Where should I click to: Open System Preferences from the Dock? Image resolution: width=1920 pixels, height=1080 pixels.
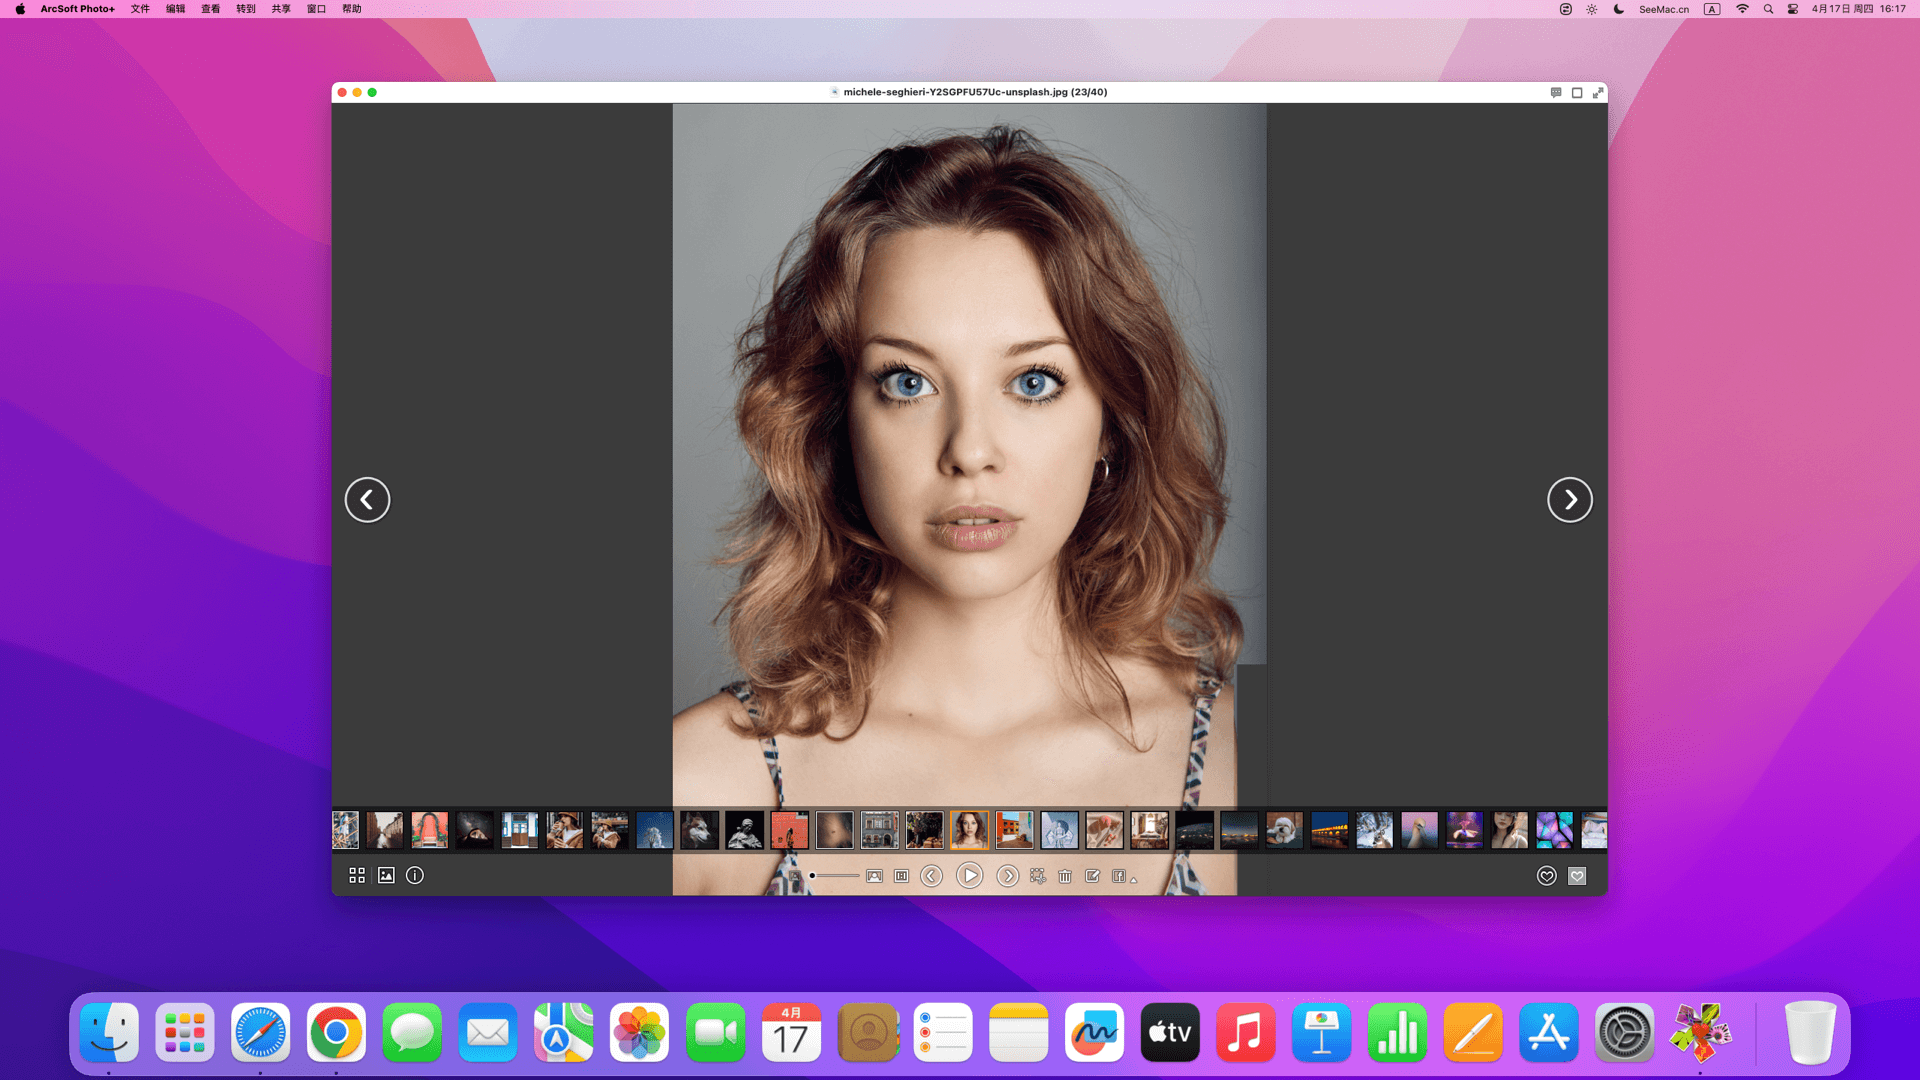(x=1624, y=1033)
